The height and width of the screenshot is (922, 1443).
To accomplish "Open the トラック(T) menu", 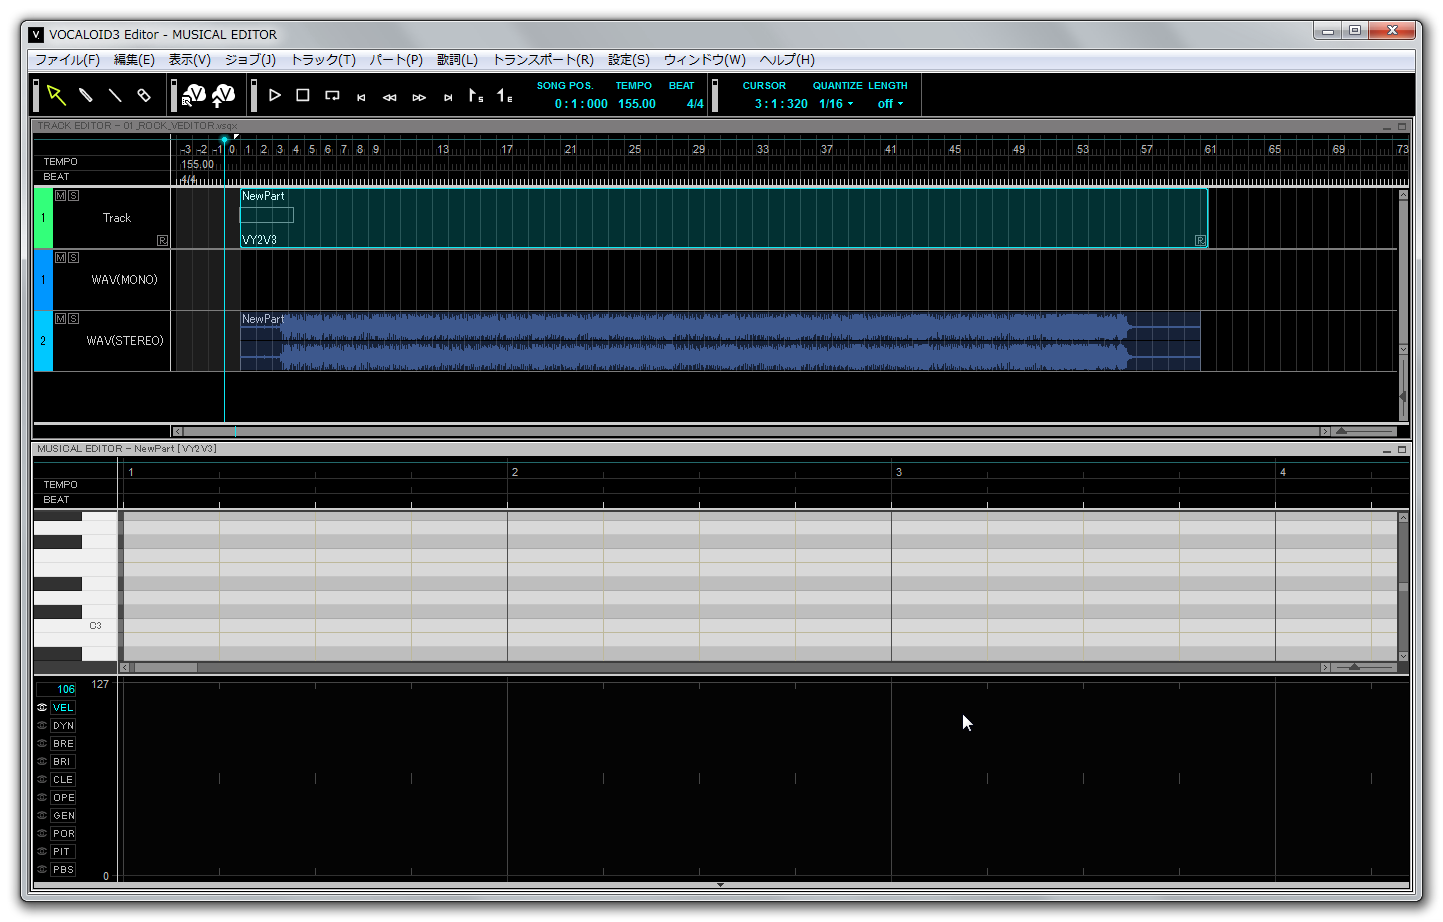I will [323, 60].
